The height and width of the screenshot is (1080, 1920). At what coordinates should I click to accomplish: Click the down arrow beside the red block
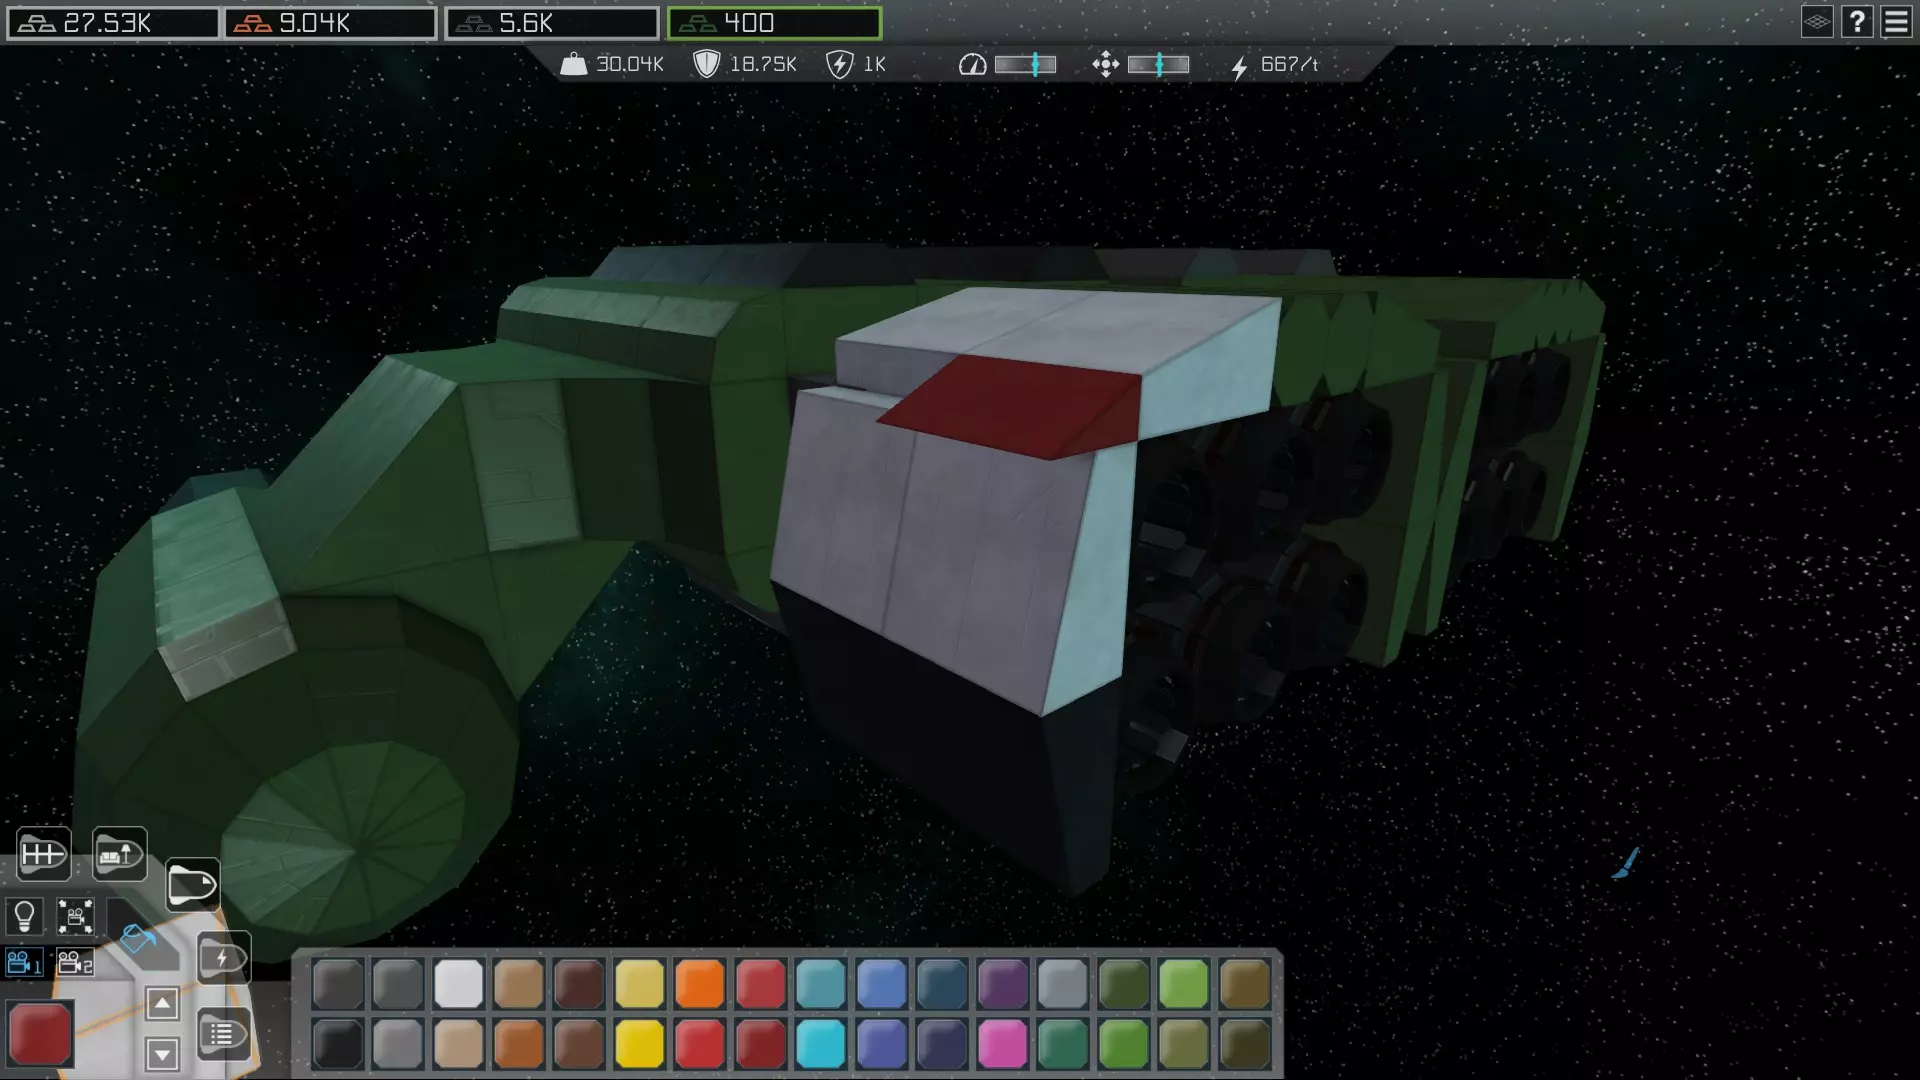pos(162,1053)
